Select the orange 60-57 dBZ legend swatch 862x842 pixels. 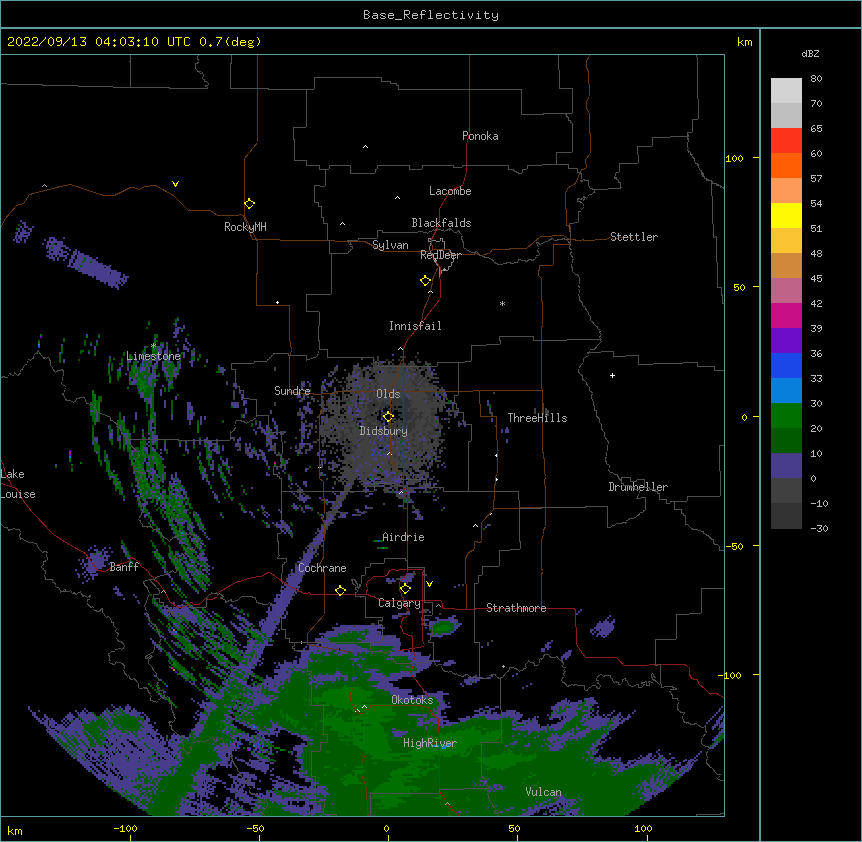(x=786, y=165)
